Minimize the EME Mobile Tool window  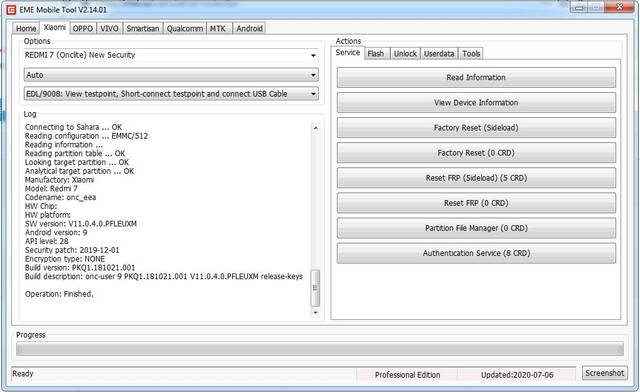click(x=579, y=7)
